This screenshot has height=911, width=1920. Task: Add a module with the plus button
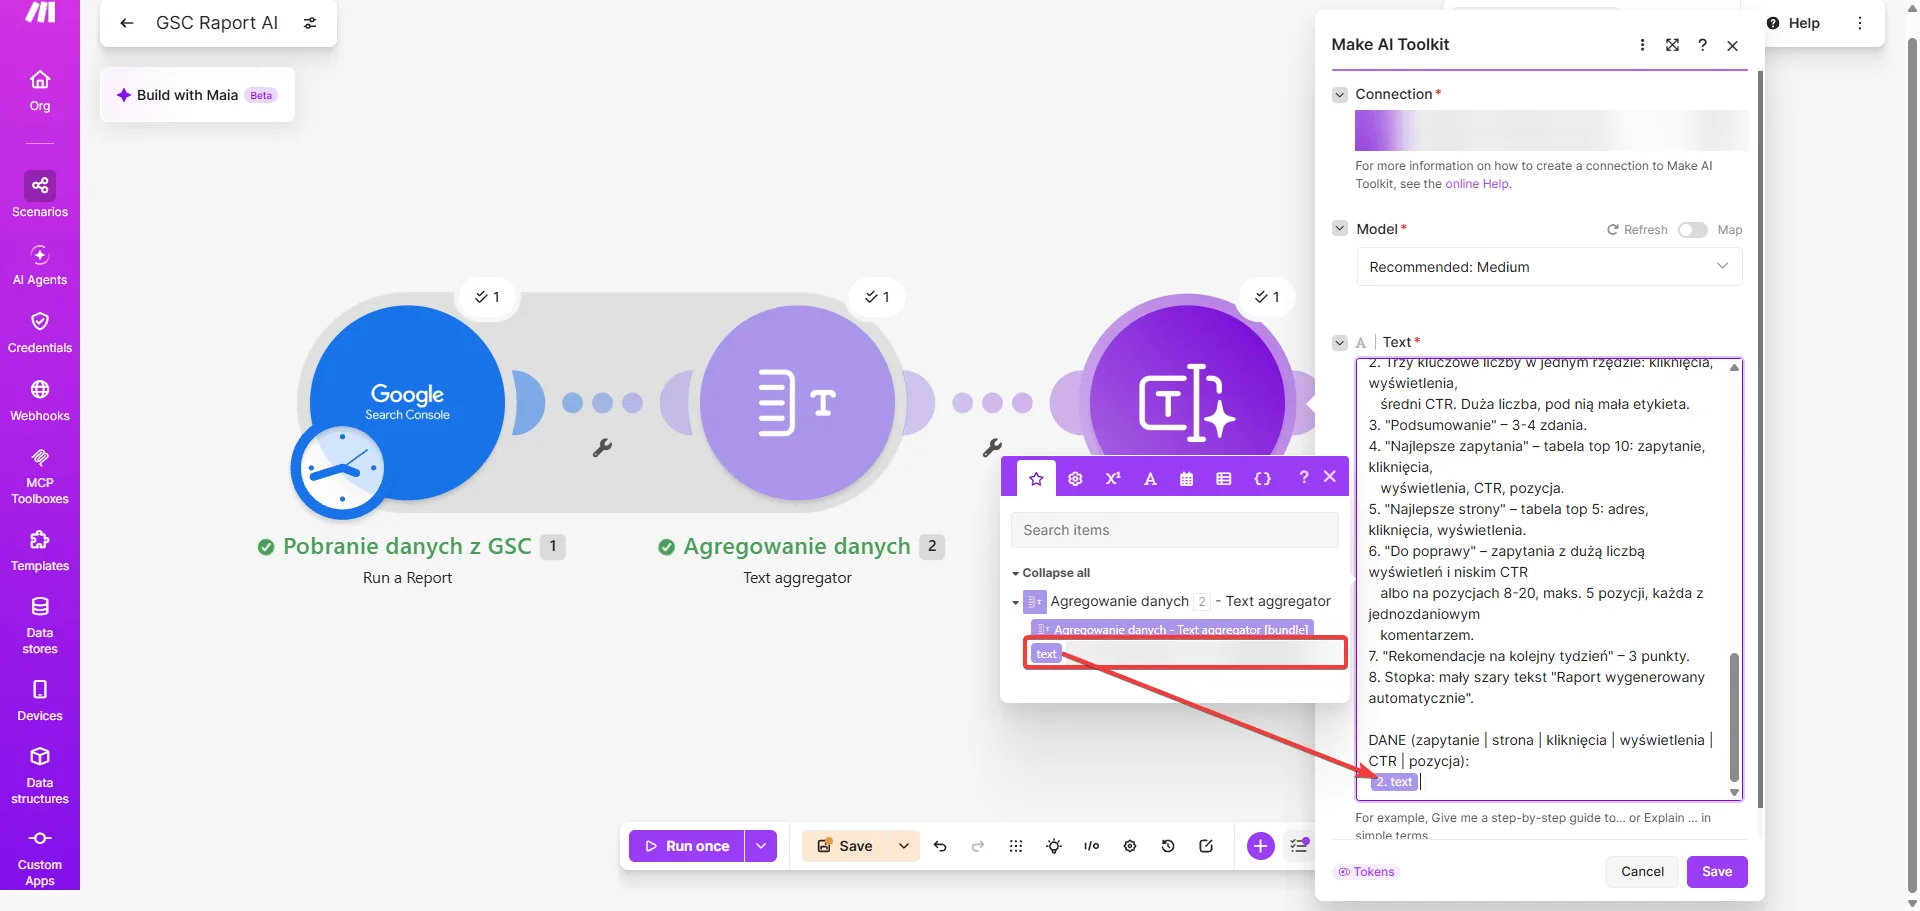(x=1260, y=846)
